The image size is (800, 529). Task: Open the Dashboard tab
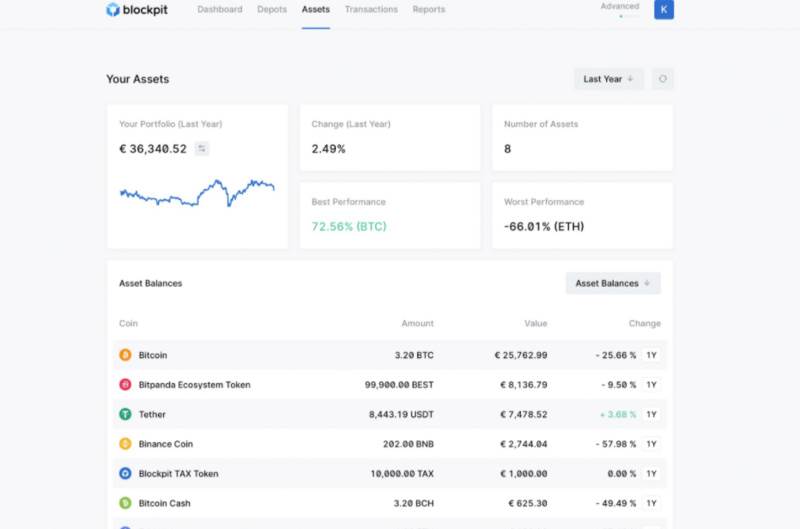[x=220, y=9]
